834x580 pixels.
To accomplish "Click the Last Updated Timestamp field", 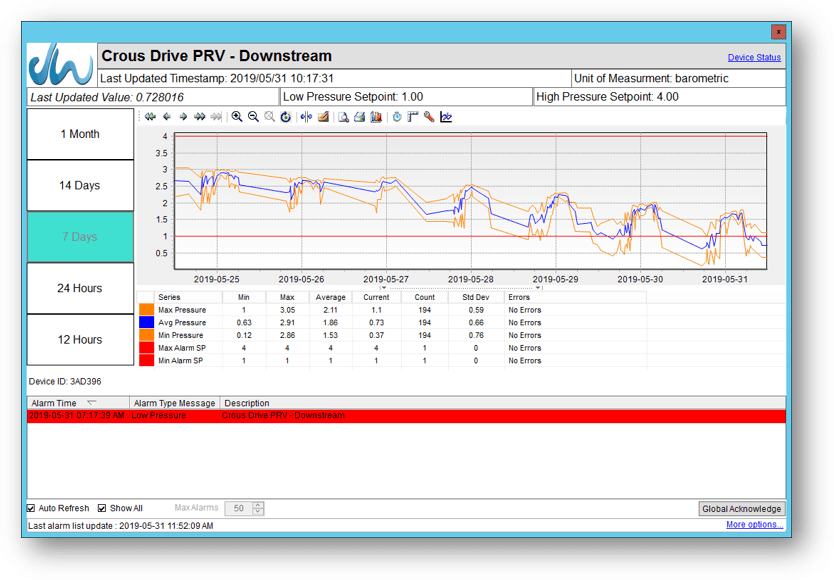I will [335, 78].
